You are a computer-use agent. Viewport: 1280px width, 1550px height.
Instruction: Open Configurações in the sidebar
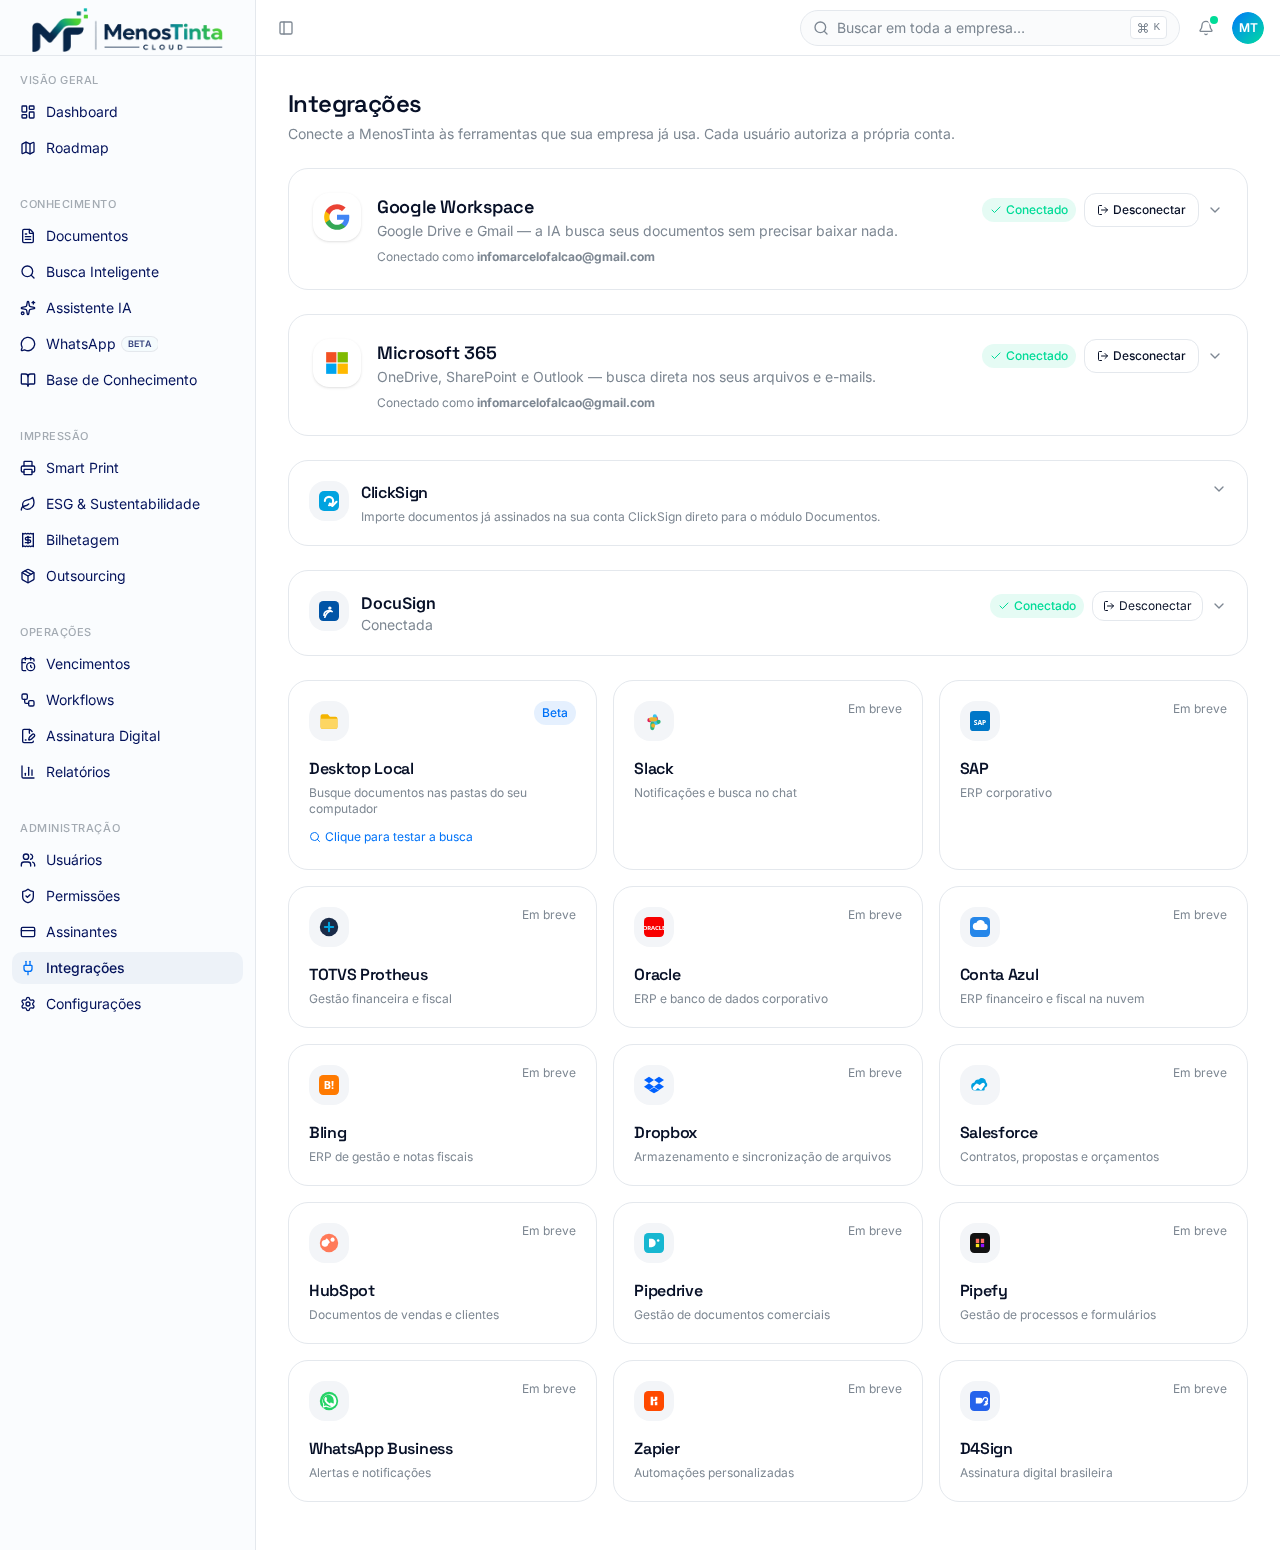pyautogui.click(x=127, y=1004)
